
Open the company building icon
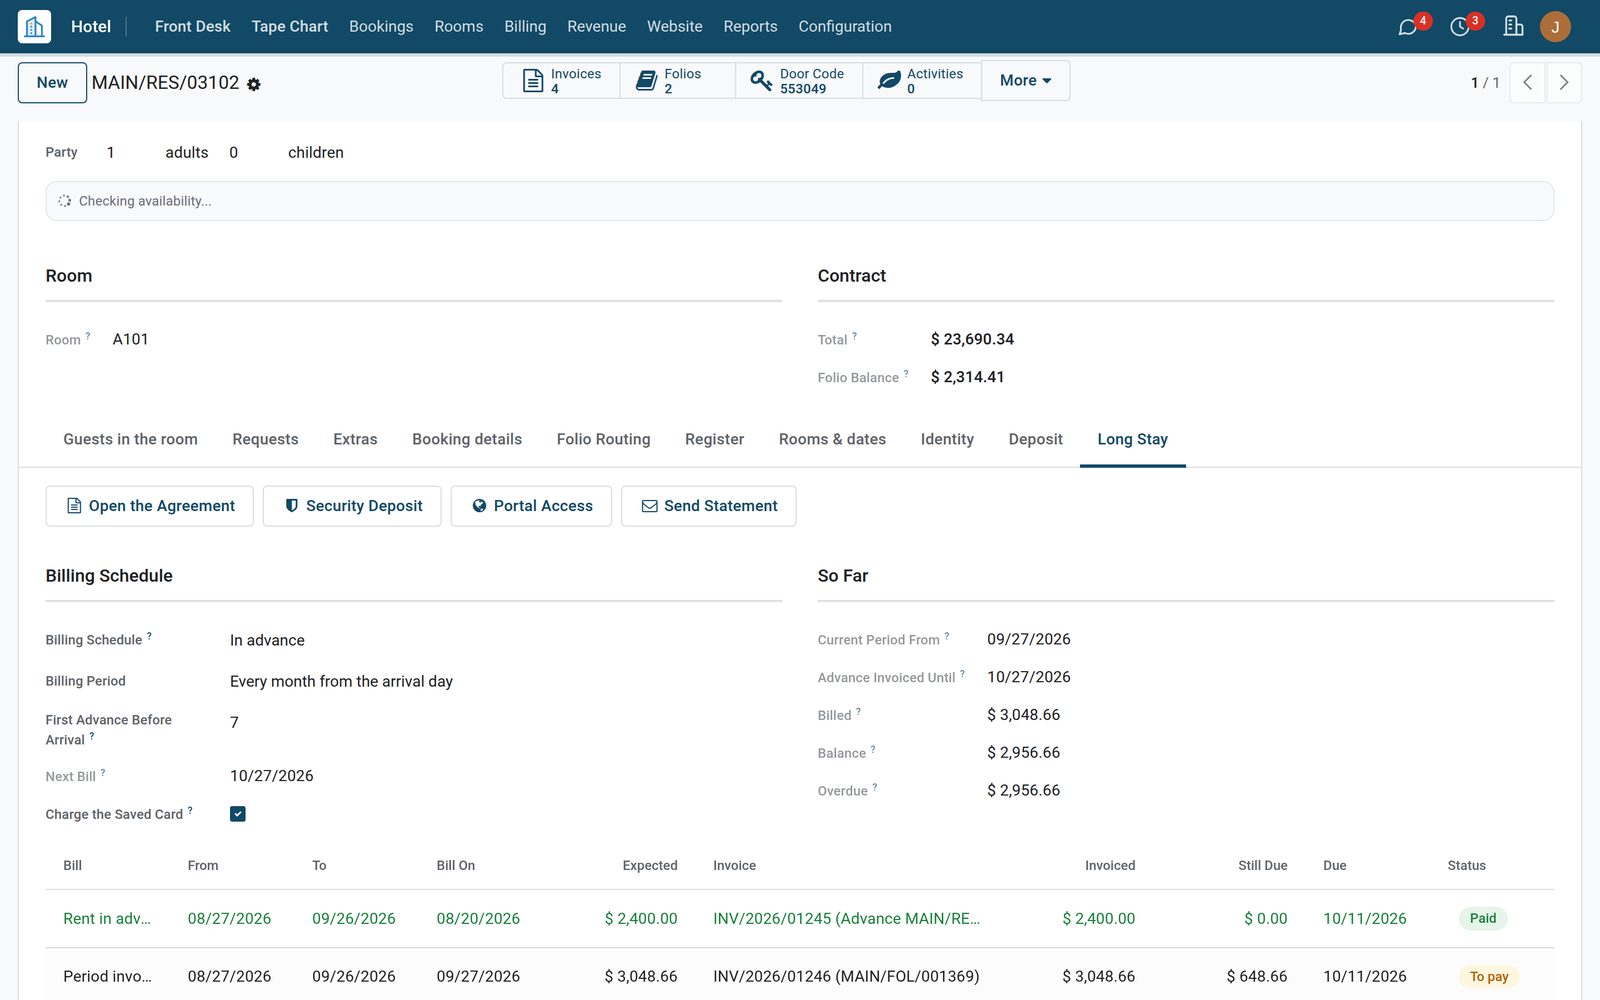pos(1514,26)
